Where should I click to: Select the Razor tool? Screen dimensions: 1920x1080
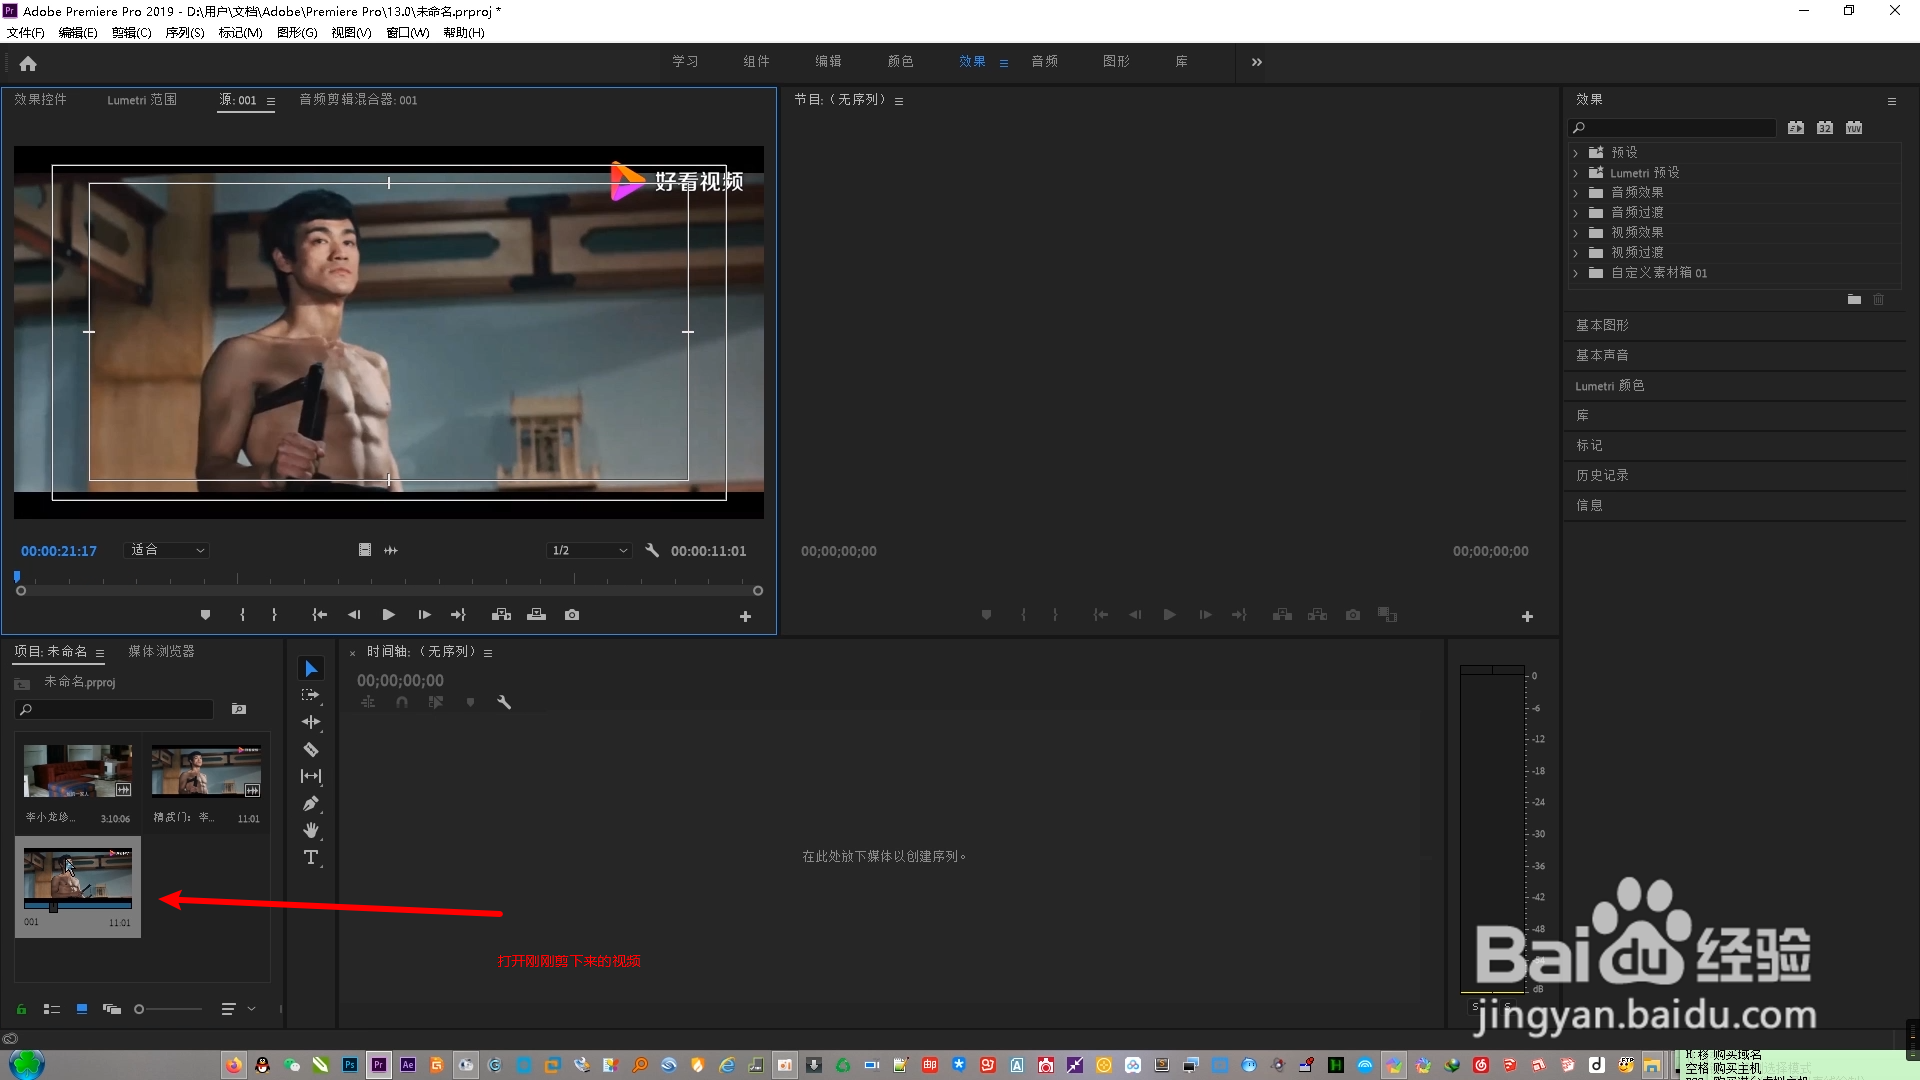pyautogui.click(x=311, y=749)
